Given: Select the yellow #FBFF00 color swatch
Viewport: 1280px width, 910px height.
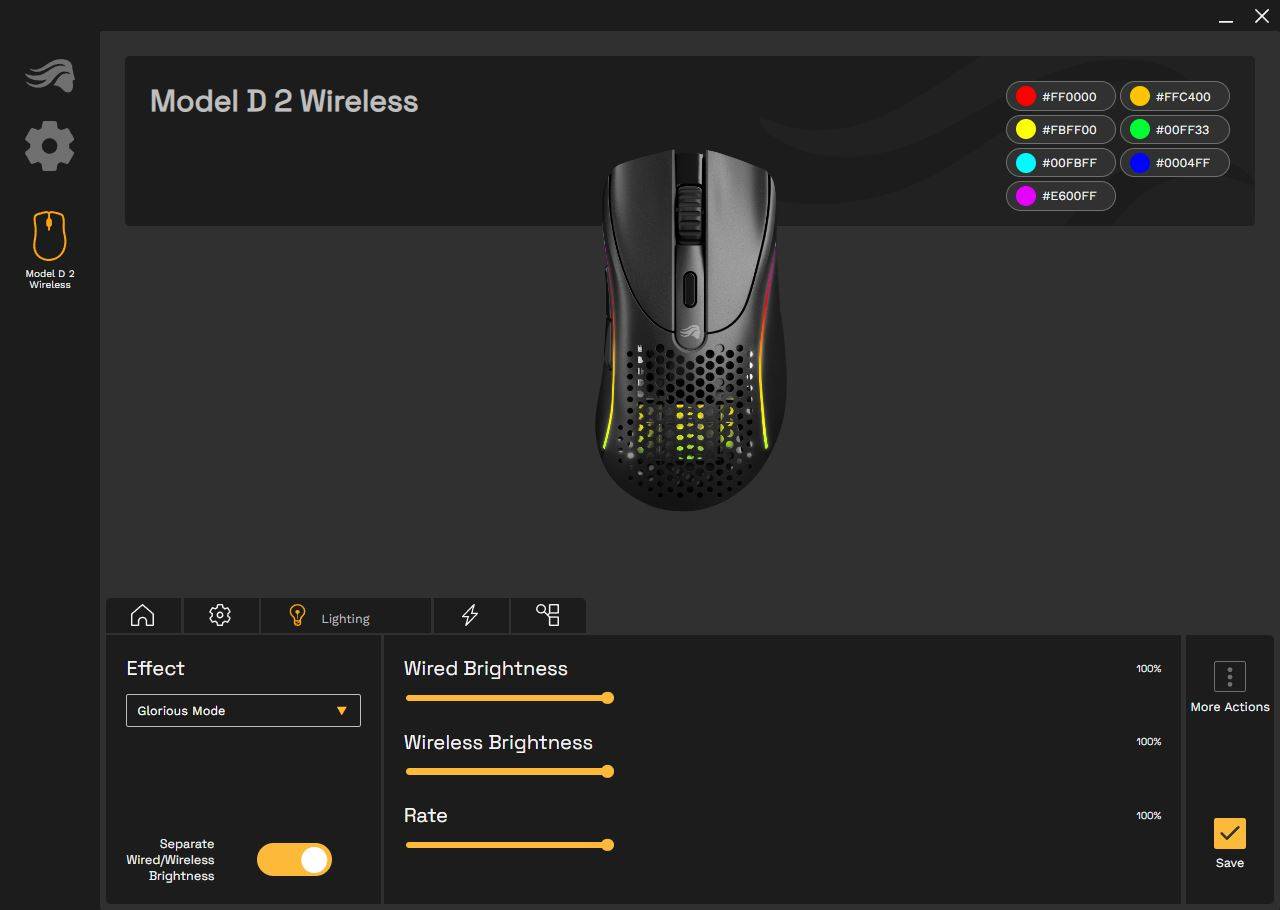Looking at the screenshot, I should tap(1061, 130).
